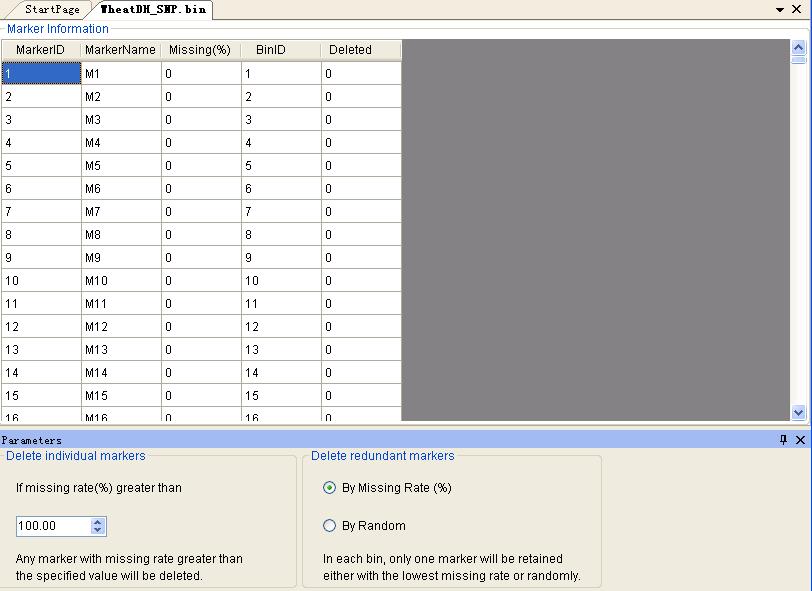
Task: Close the active document tab with X
Action: coord(797,9)
